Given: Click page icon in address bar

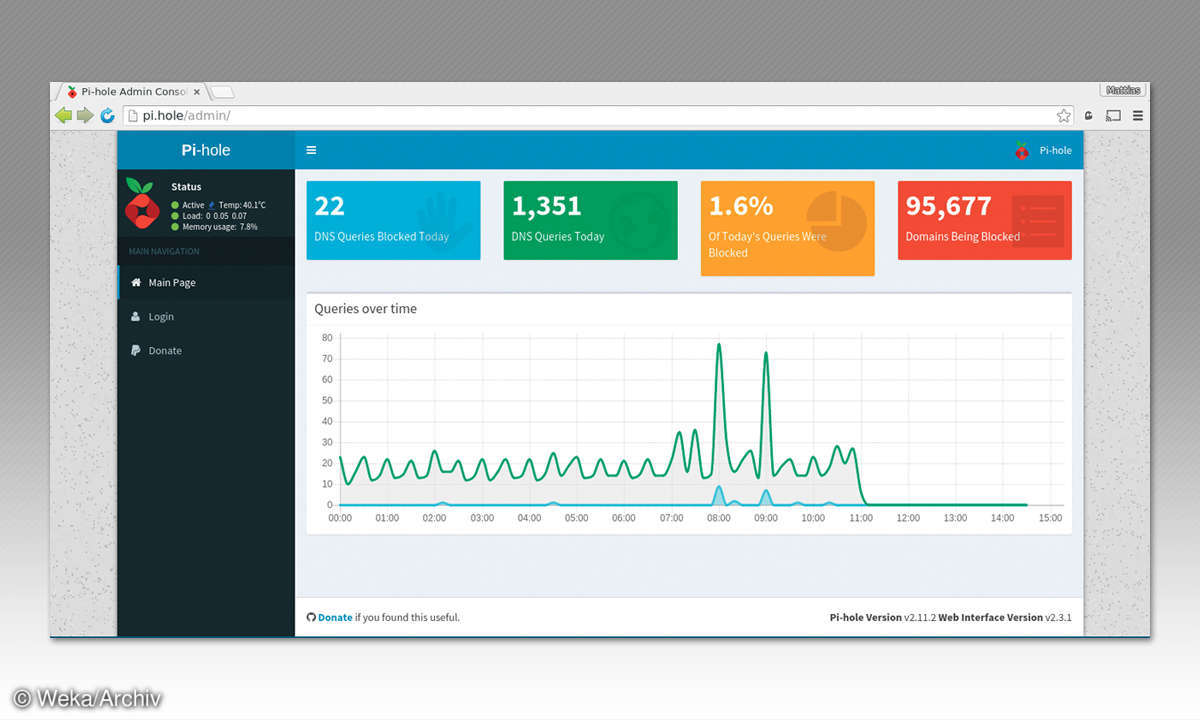Looking at the screenshot, I should [x=132, y=116].
